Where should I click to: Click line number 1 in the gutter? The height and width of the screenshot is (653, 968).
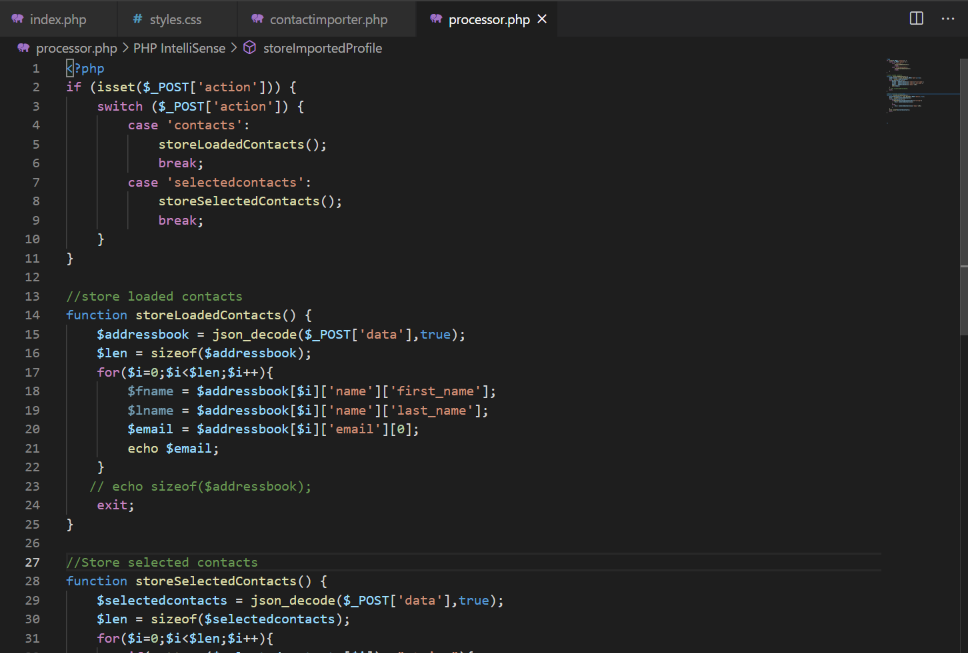[36, 69]
